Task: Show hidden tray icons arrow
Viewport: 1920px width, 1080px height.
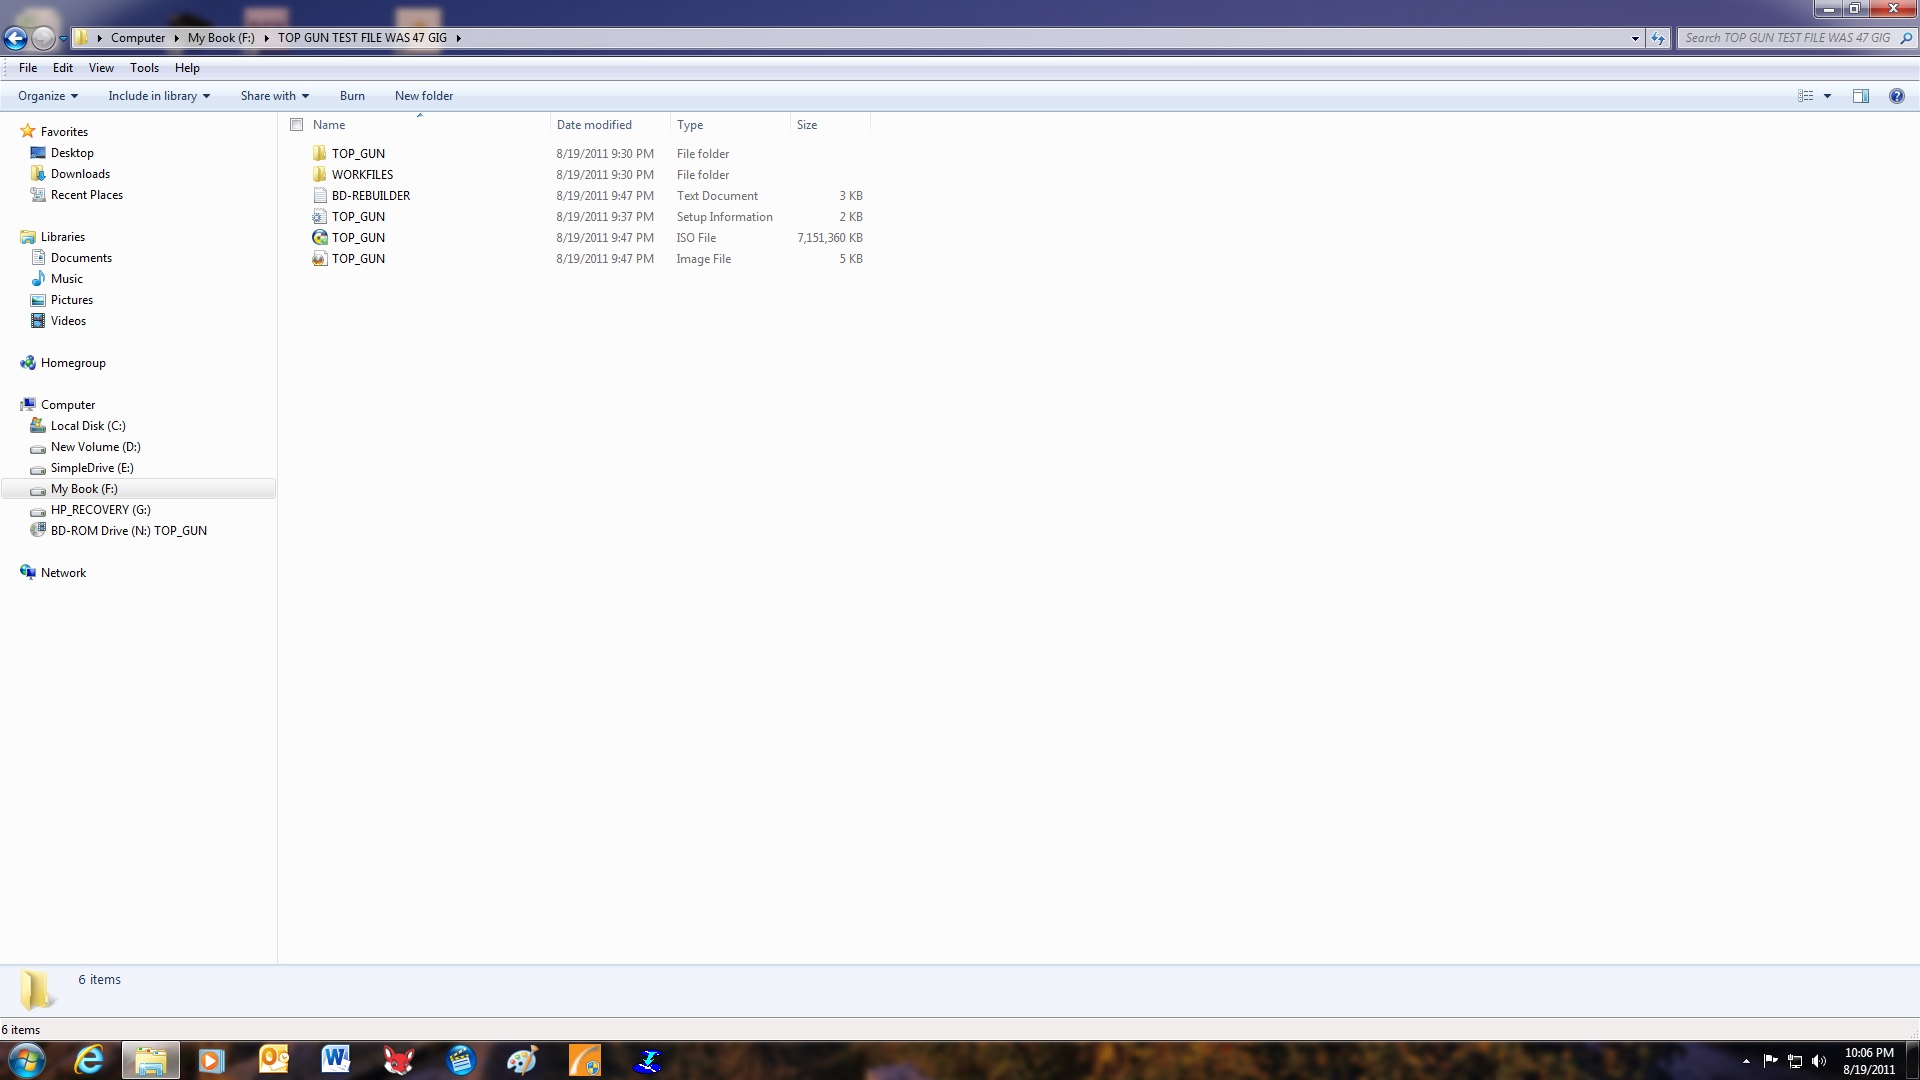Action: pyautogui.click(x=1746, y=1061)
